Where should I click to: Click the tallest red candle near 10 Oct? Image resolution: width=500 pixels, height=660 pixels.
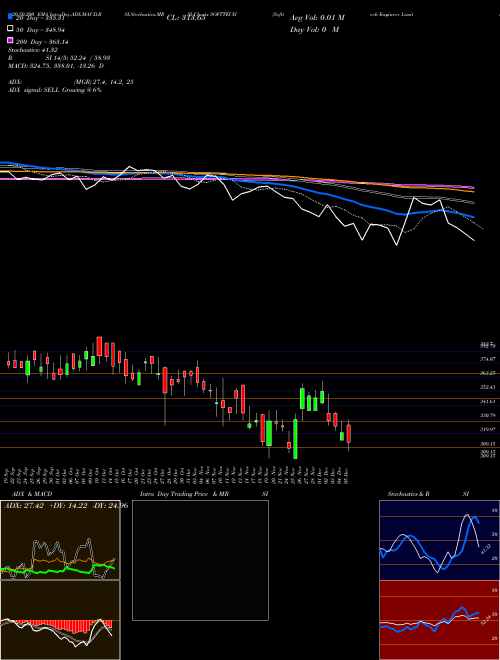click(x=99, y=346)
